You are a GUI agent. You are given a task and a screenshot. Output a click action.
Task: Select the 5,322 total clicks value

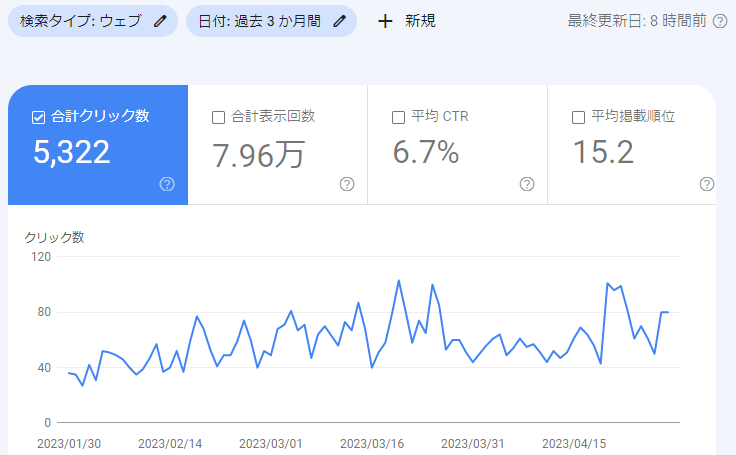click(72, 152)
